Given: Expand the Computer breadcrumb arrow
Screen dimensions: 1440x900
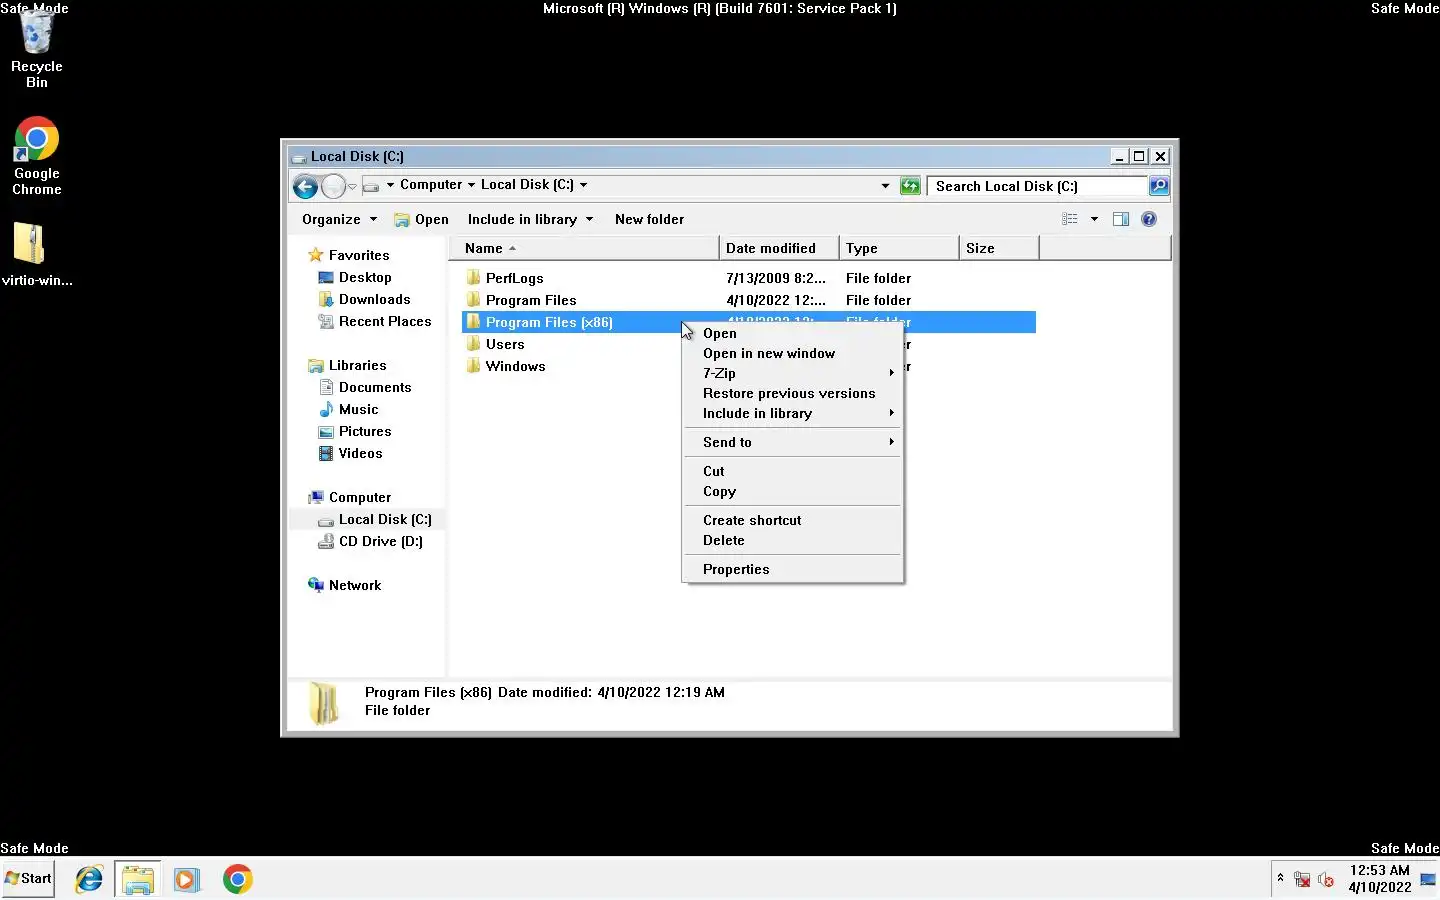Looking at the screenshot, I should [471, 185].
